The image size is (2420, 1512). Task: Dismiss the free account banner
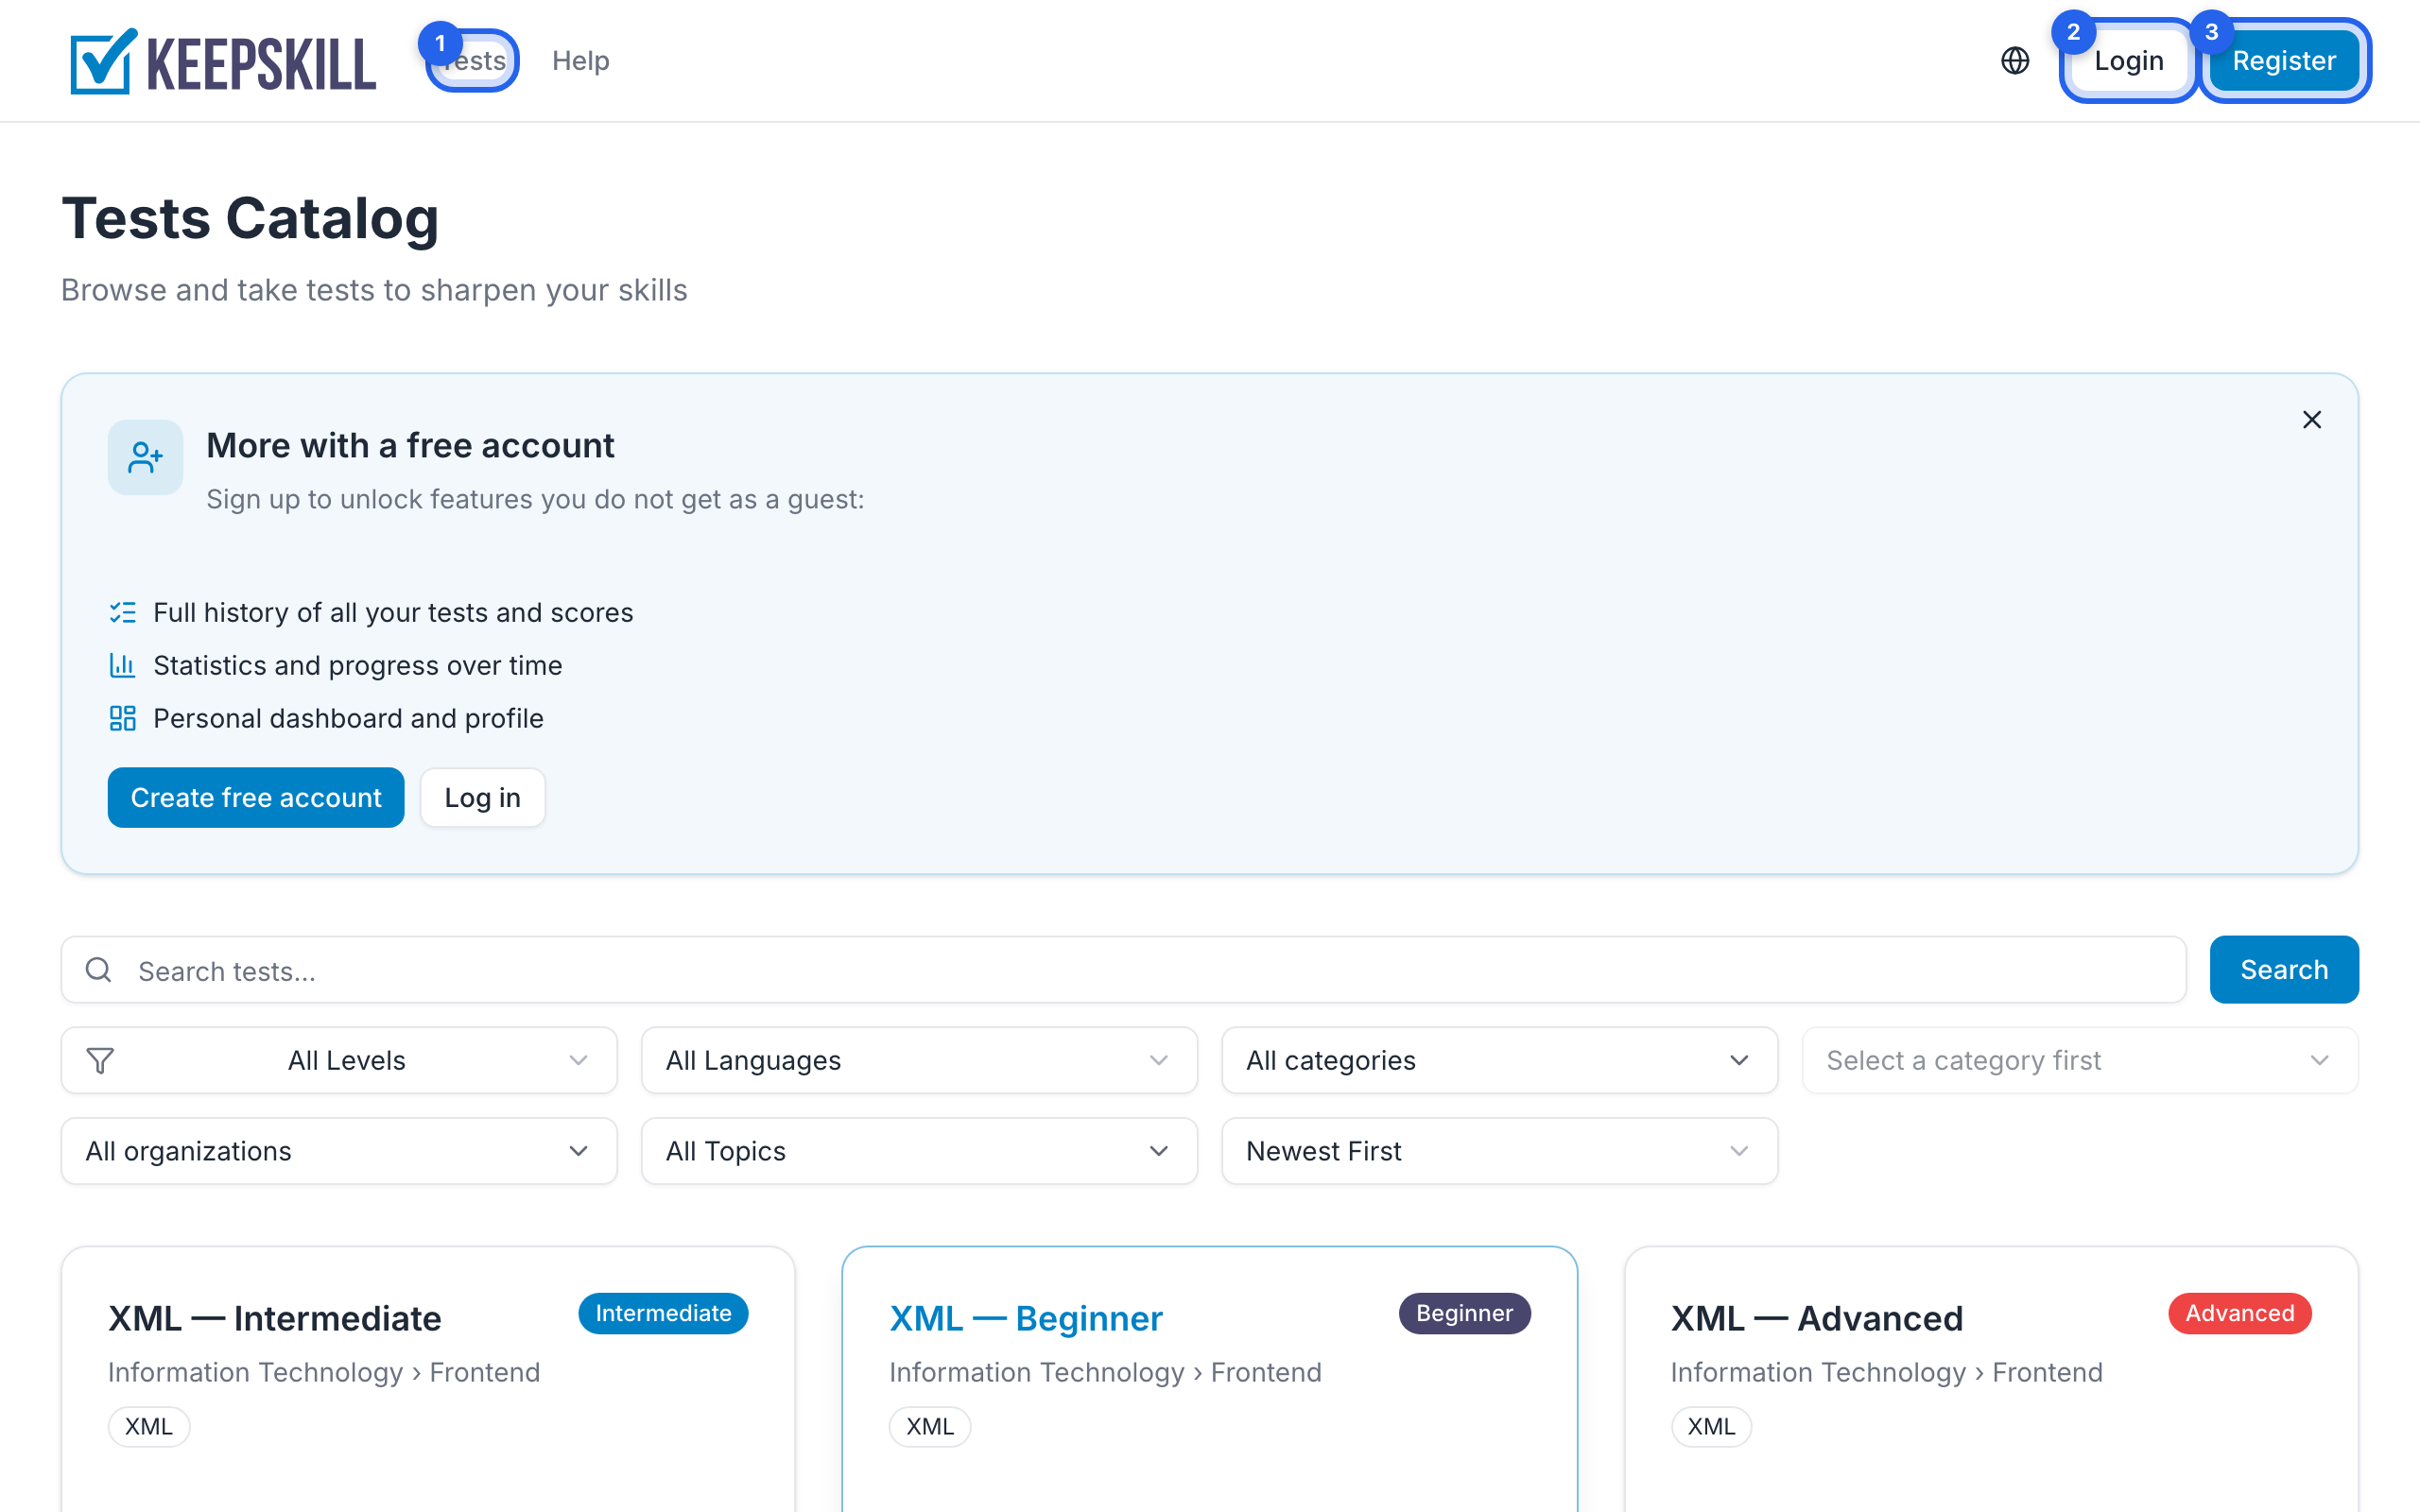coord(2311,420)
